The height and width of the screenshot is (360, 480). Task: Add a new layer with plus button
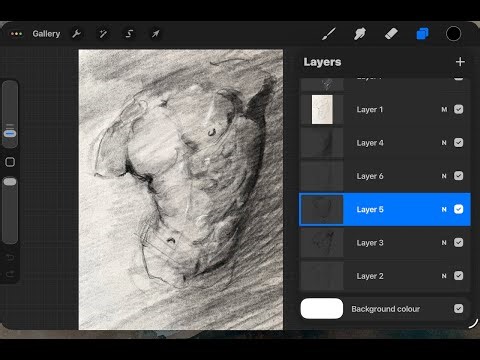pyautogui.click(x=460, y=62)
